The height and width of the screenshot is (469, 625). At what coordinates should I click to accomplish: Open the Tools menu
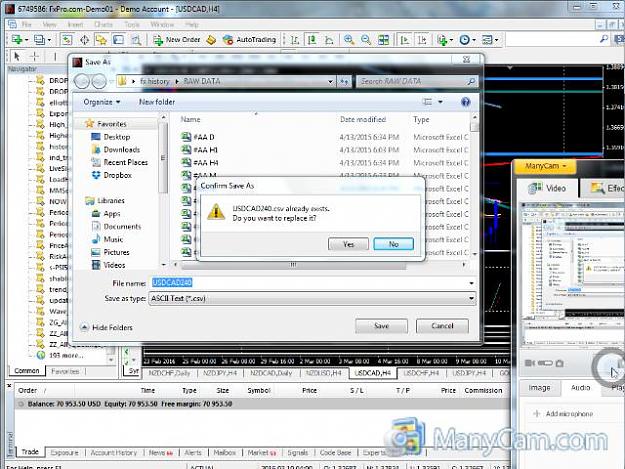[x=132, y=24]
